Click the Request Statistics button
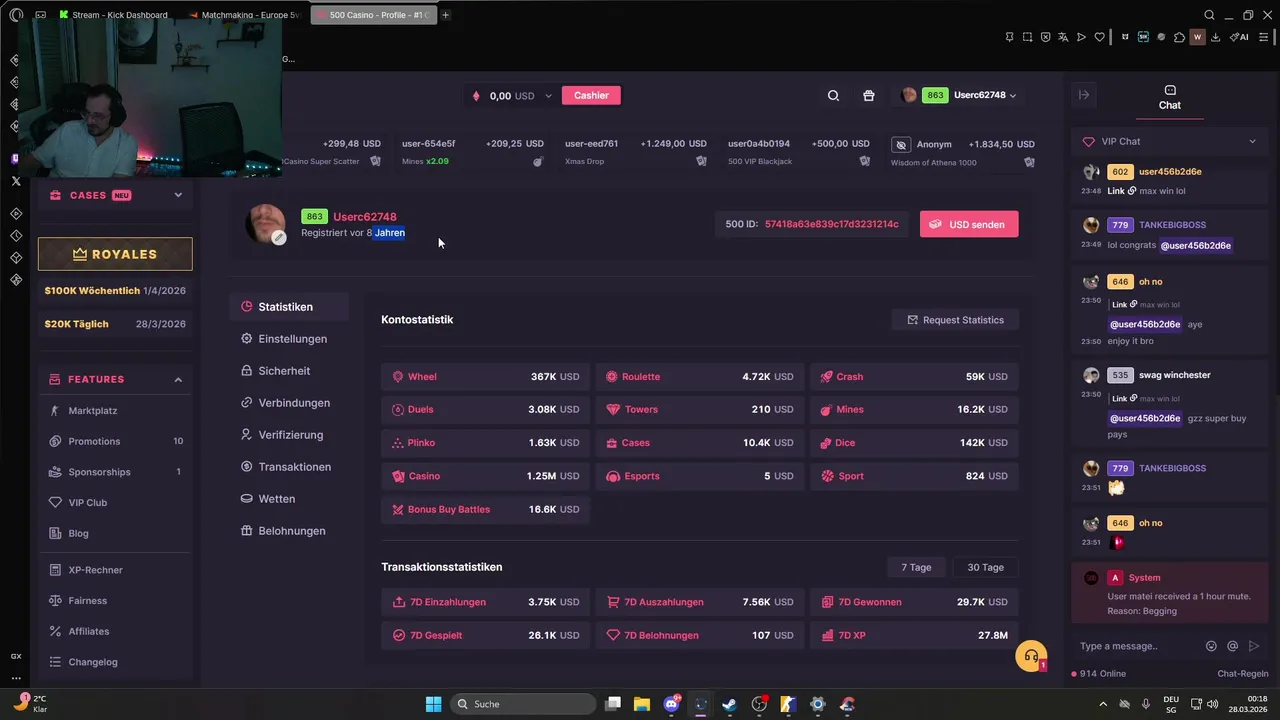This screenshot has width=1280, height=720. coord(955,320)
